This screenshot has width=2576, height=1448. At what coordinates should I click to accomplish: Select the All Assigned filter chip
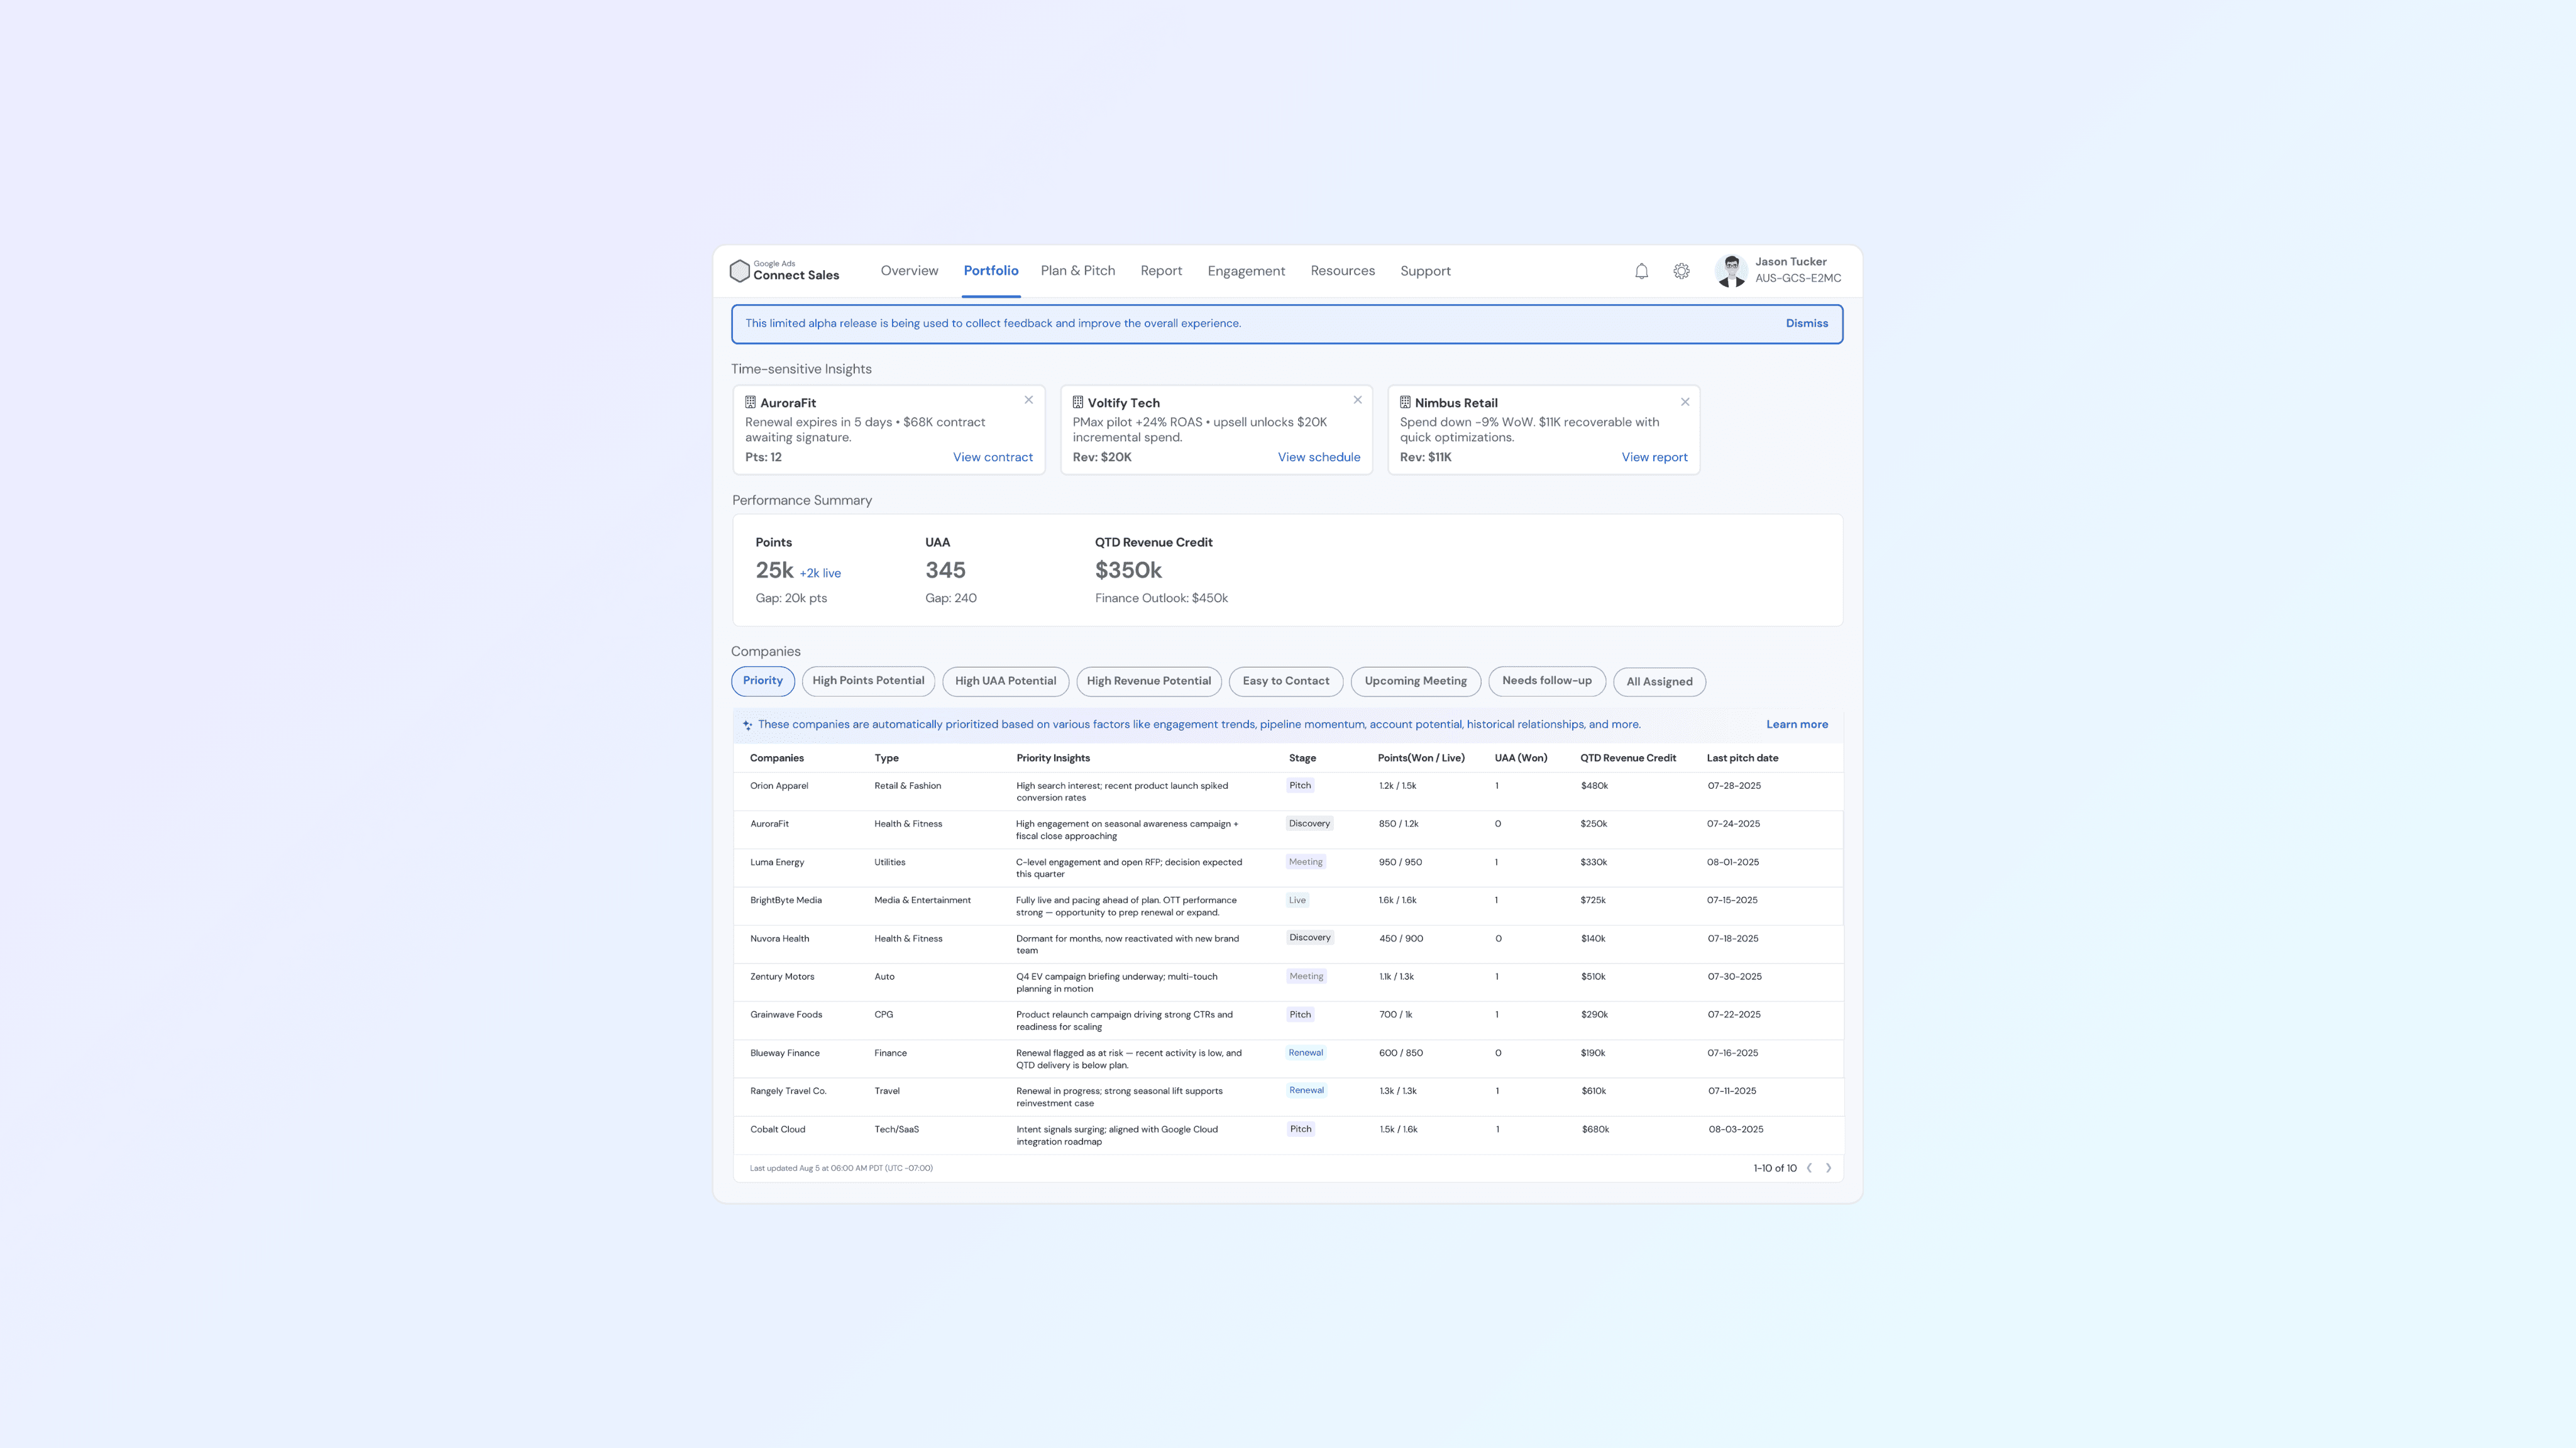click(1659, 682)
